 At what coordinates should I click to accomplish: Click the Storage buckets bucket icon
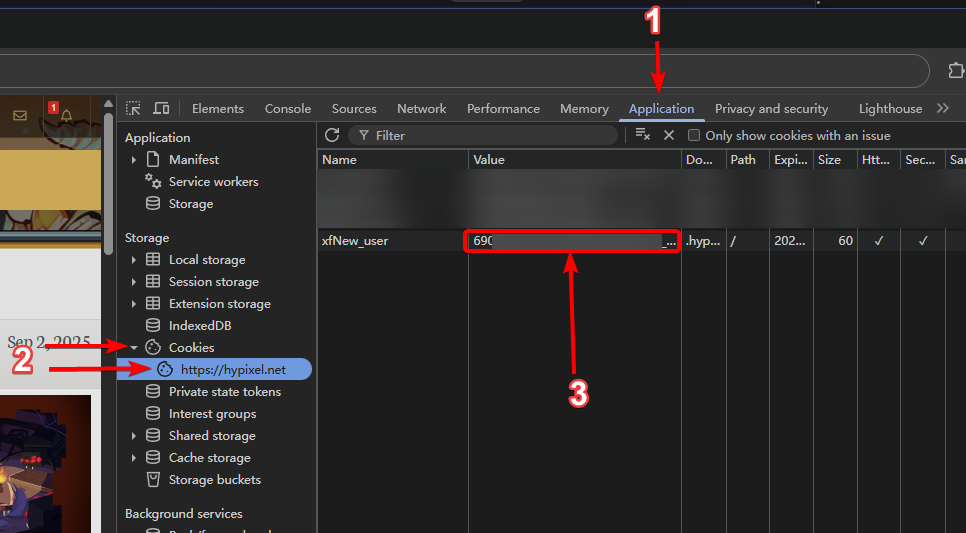[x=153, y=479]
